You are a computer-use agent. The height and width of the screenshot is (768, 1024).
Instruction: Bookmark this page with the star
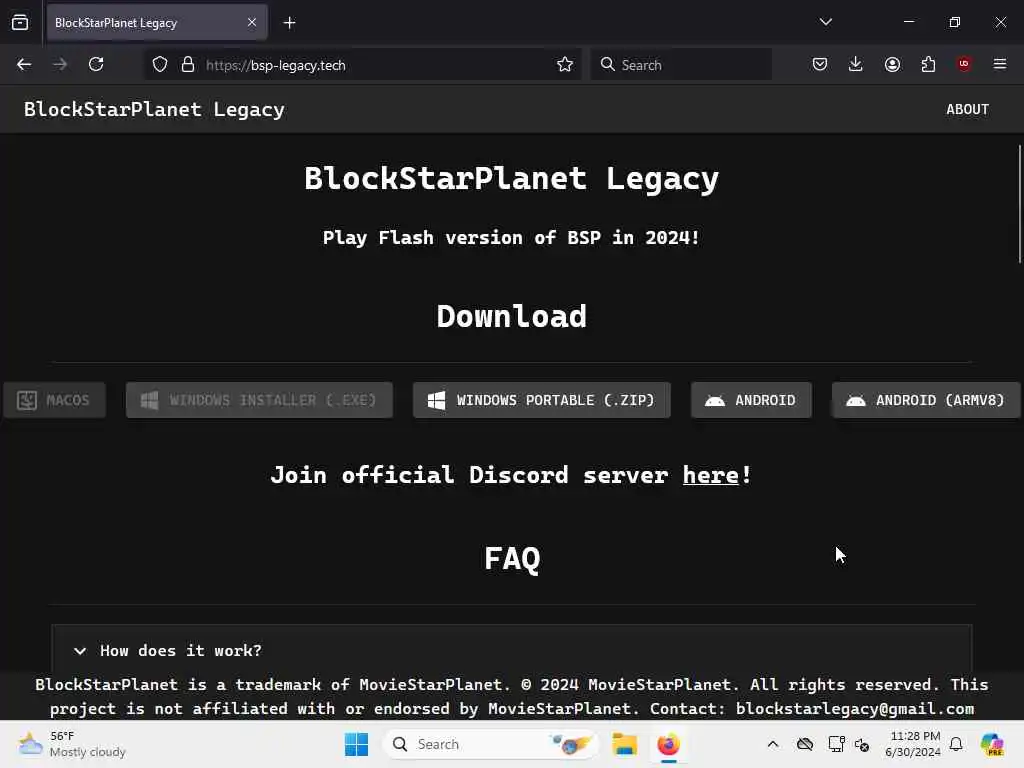click(x=565, y=65)
